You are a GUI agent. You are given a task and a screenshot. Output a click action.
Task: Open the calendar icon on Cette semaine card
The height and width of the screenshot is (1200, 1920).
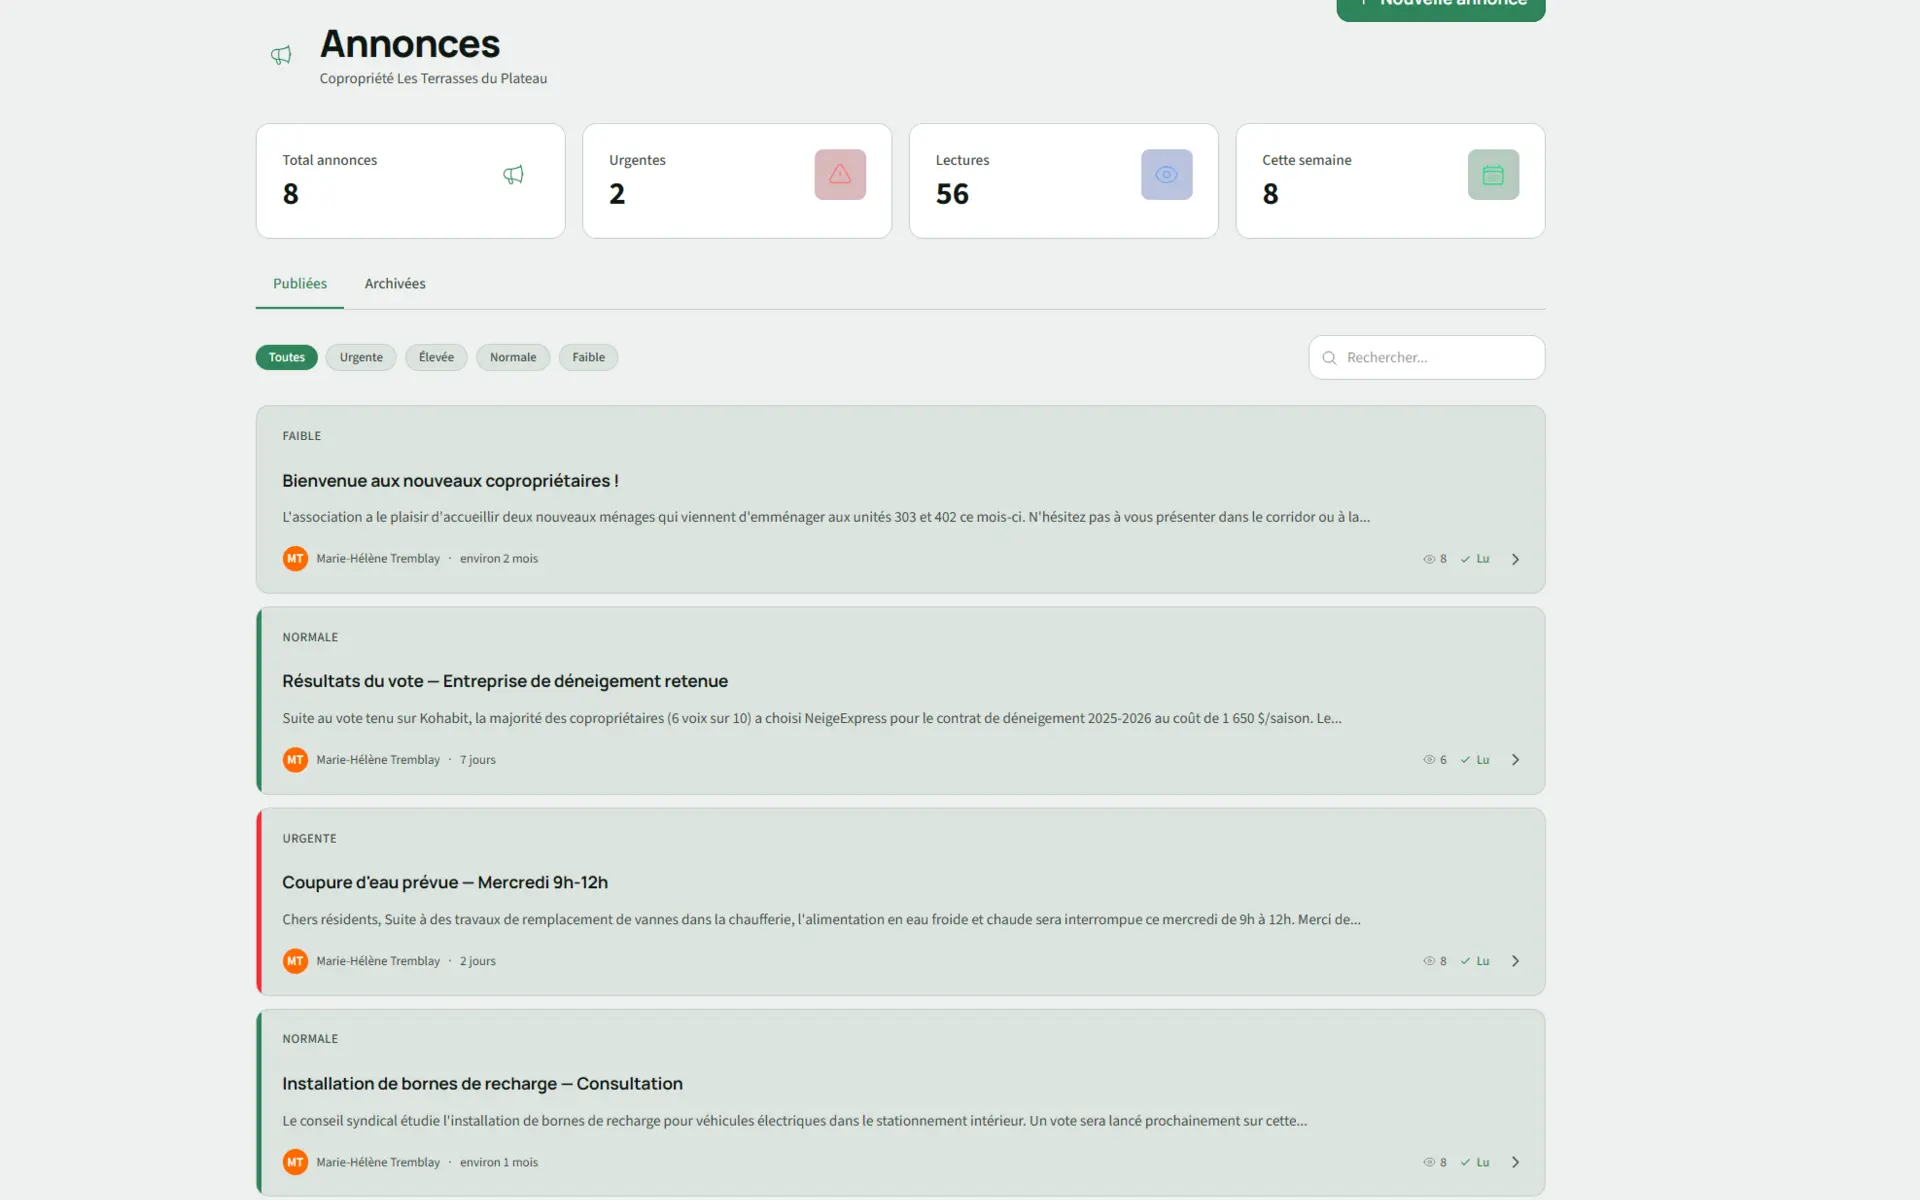1493,174
